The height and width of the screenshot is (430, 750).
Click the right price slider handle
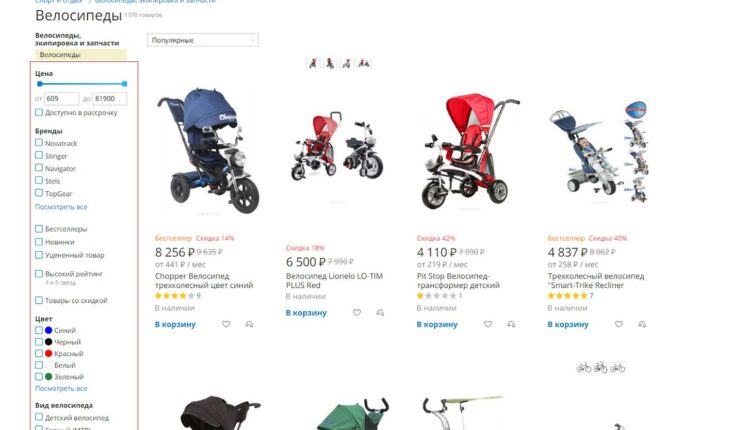click(x=124, y=84)
